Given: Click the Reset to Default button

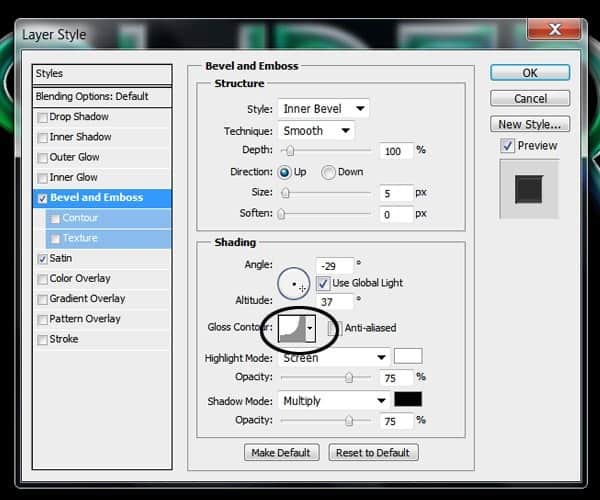Looking at the screenshot, I should pos(373,453).
